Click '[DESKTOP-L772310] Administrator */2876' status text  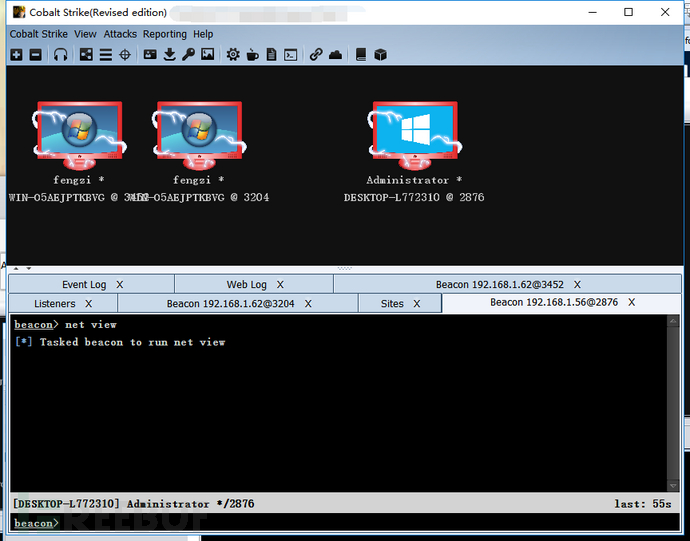(x=133, y=504)
